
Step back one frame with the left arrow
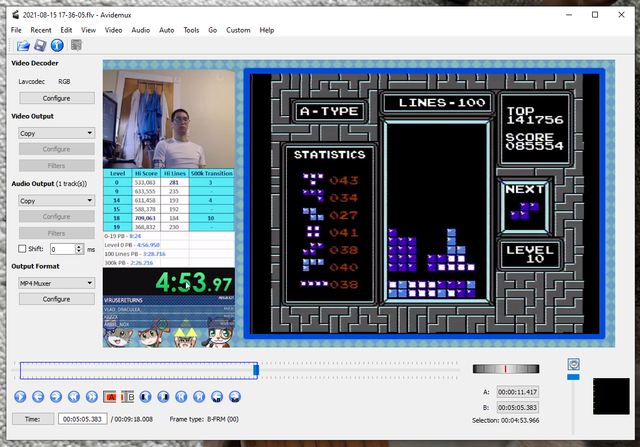tap(38, 396)
